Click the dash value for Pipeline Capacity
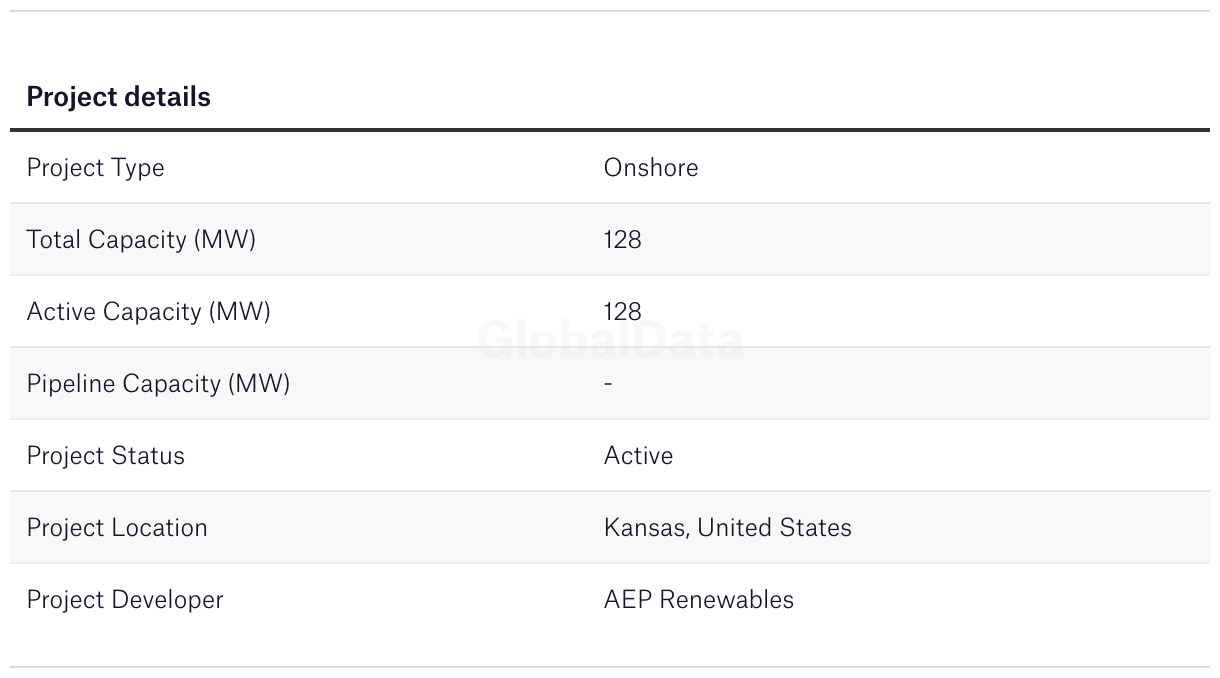The width and height of the screenshot is (1220, 678). (x=608, y=384)
